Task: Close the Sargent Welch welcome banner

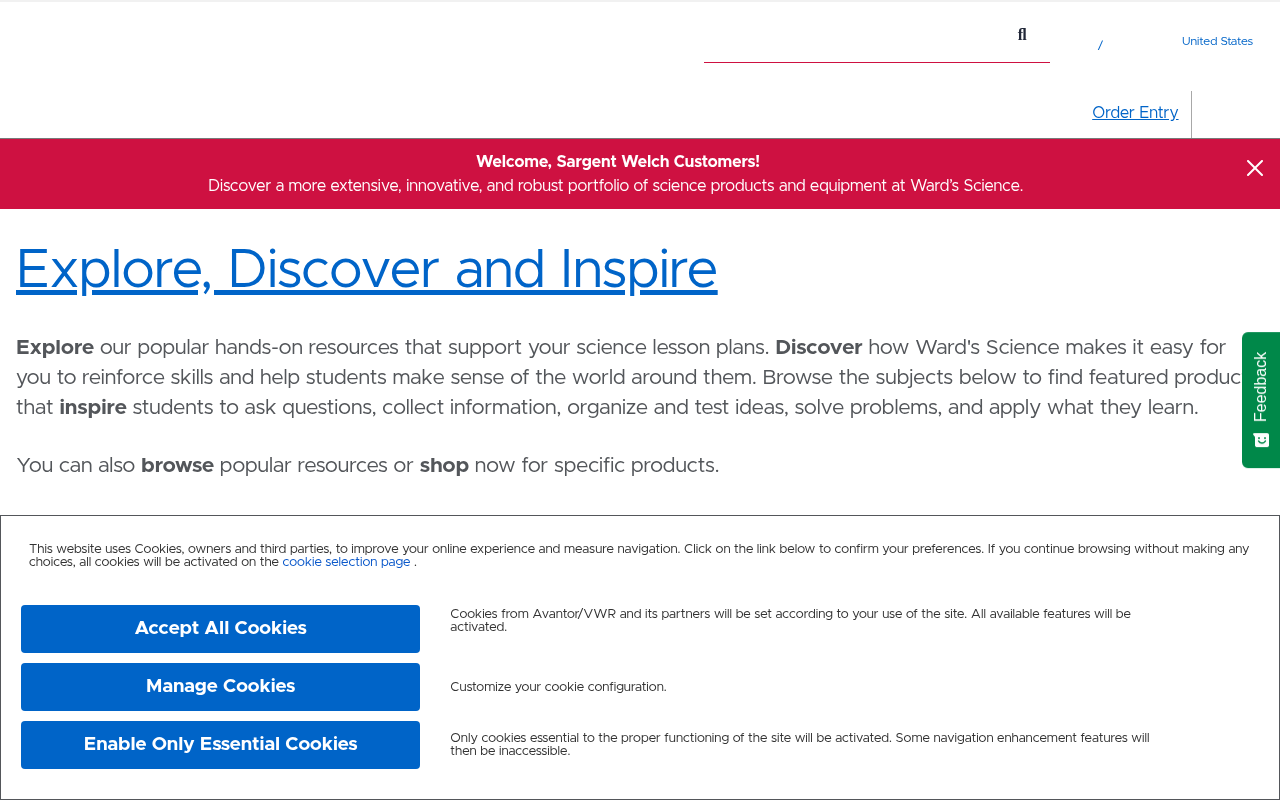Action: coord(1255,168)
